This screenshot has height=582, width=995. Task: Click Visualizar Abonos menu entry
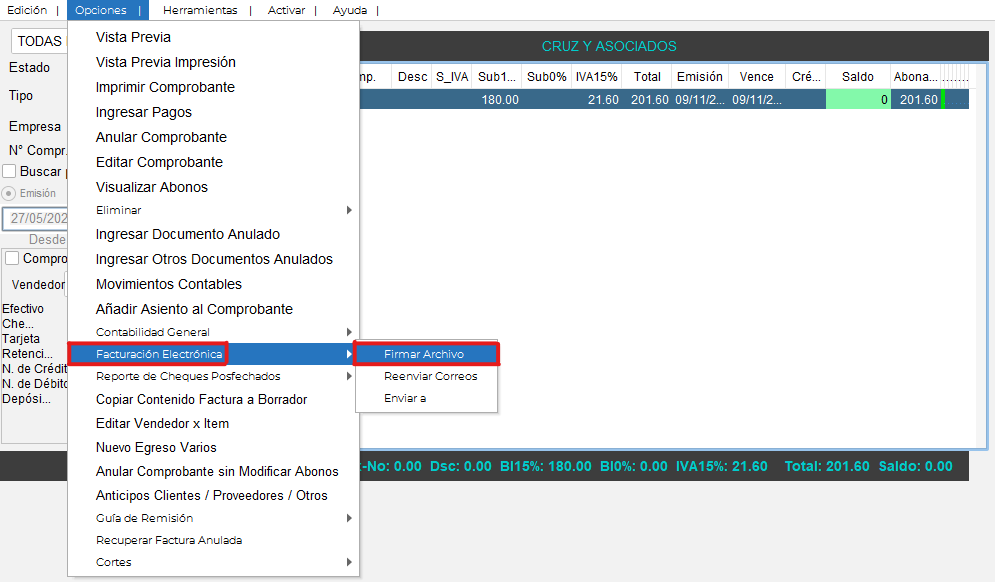(x=152, y=187)
